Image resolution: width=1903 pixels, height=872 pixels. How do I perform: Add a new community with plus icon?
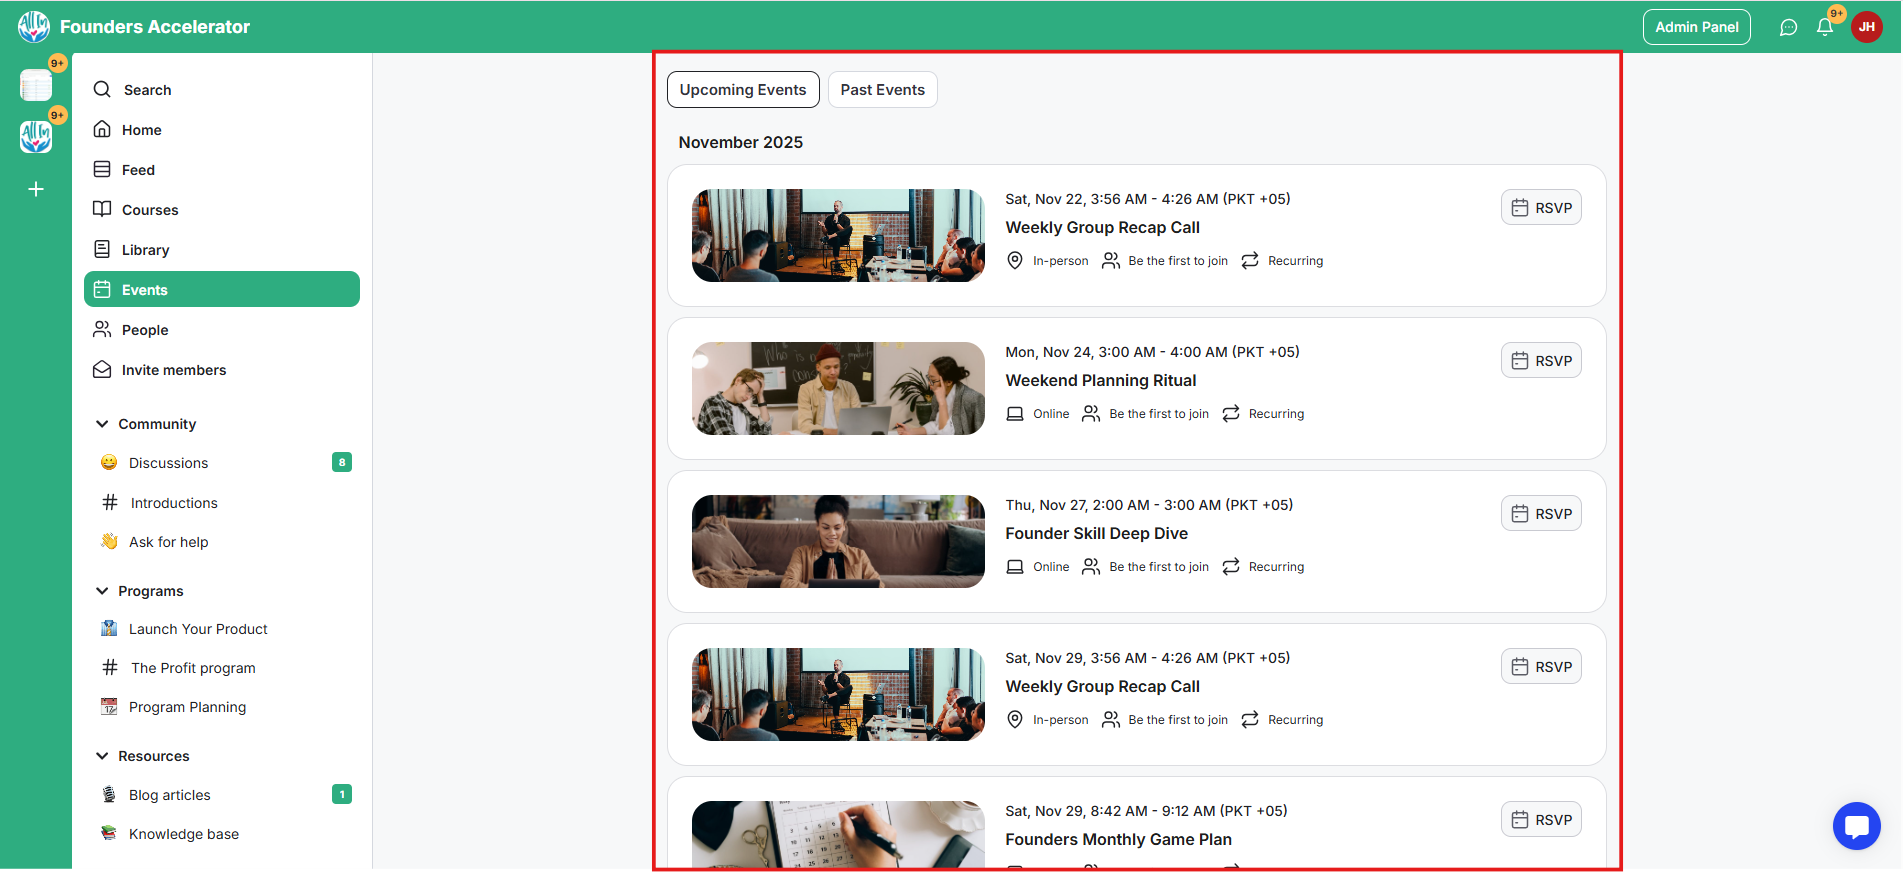36,189
